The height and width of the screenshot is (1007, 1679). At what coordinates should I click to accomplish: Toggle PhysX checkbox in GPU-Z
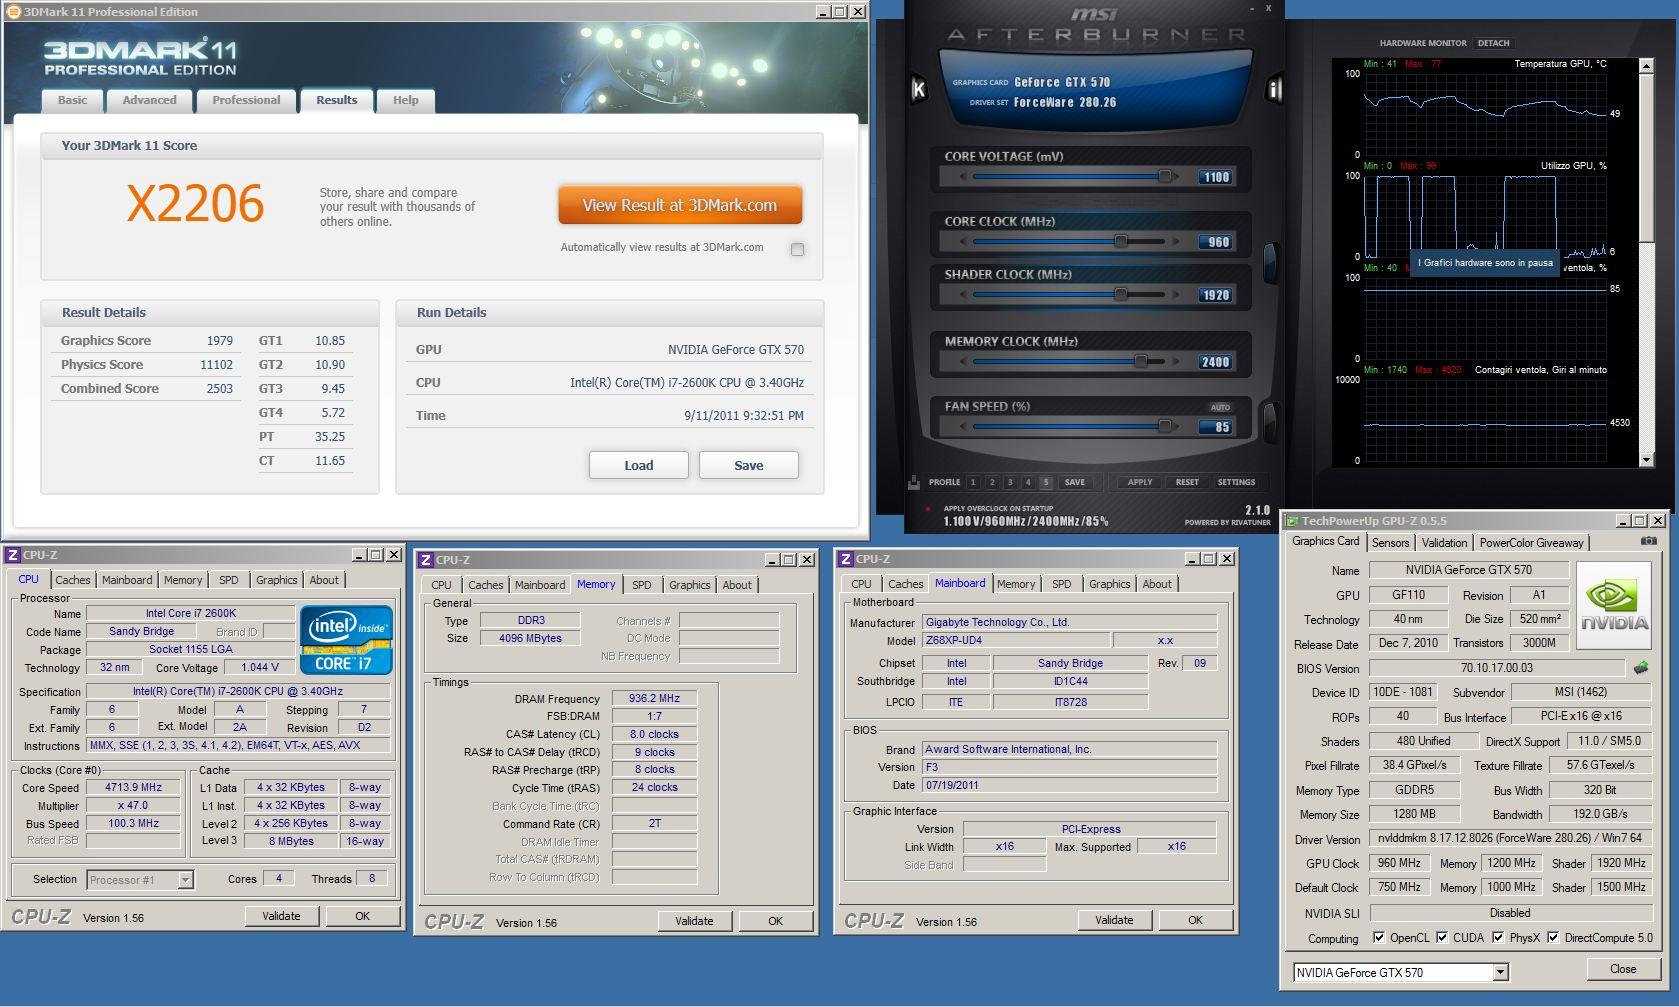pyautogui.click(x=1498, y=938)
